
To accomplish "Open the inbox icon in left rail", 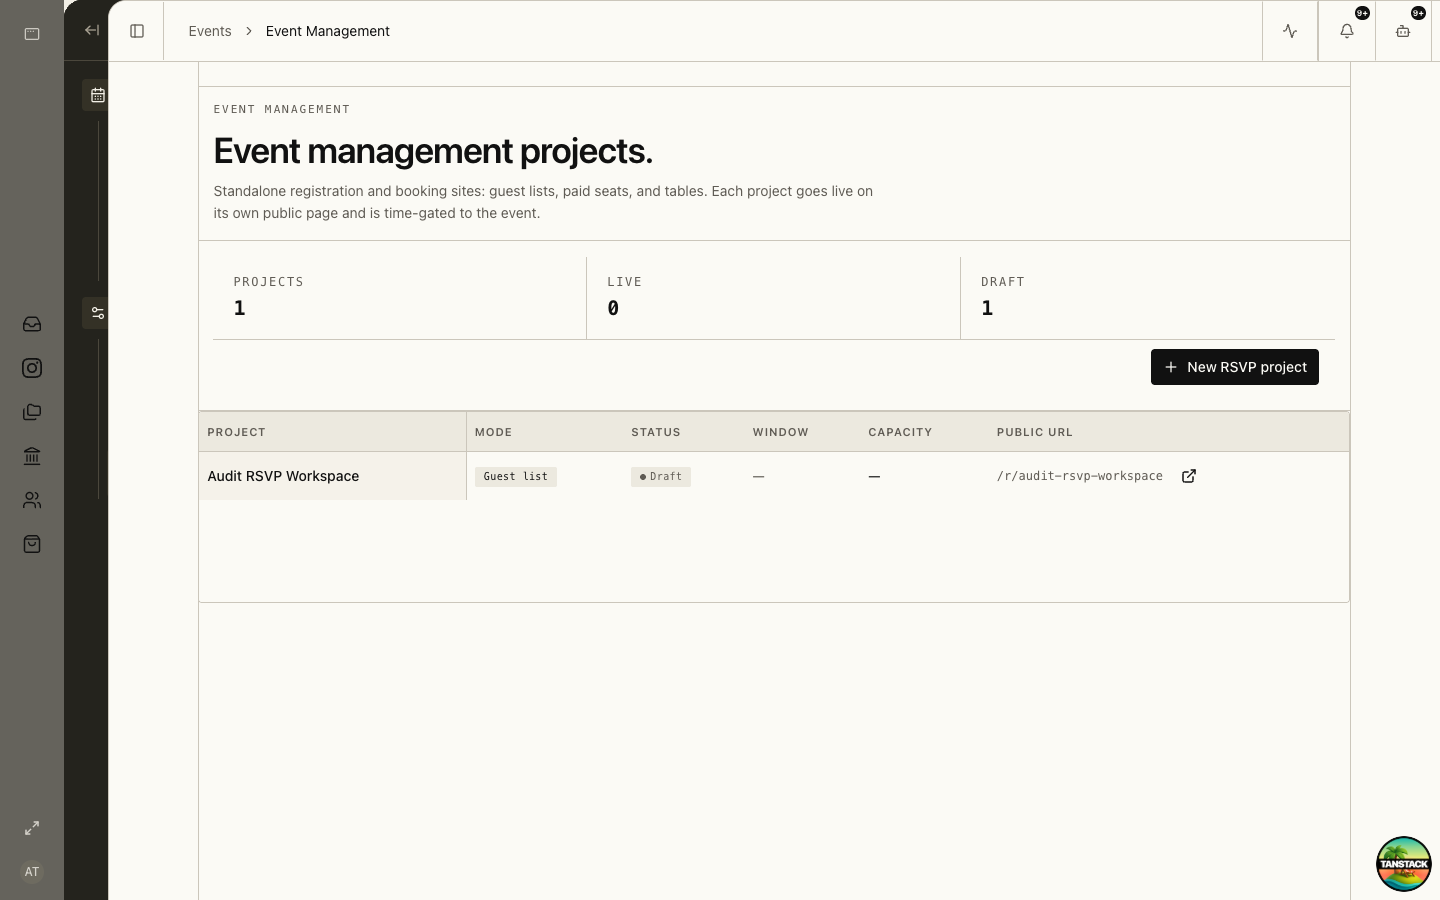I will tap(32, 324).
